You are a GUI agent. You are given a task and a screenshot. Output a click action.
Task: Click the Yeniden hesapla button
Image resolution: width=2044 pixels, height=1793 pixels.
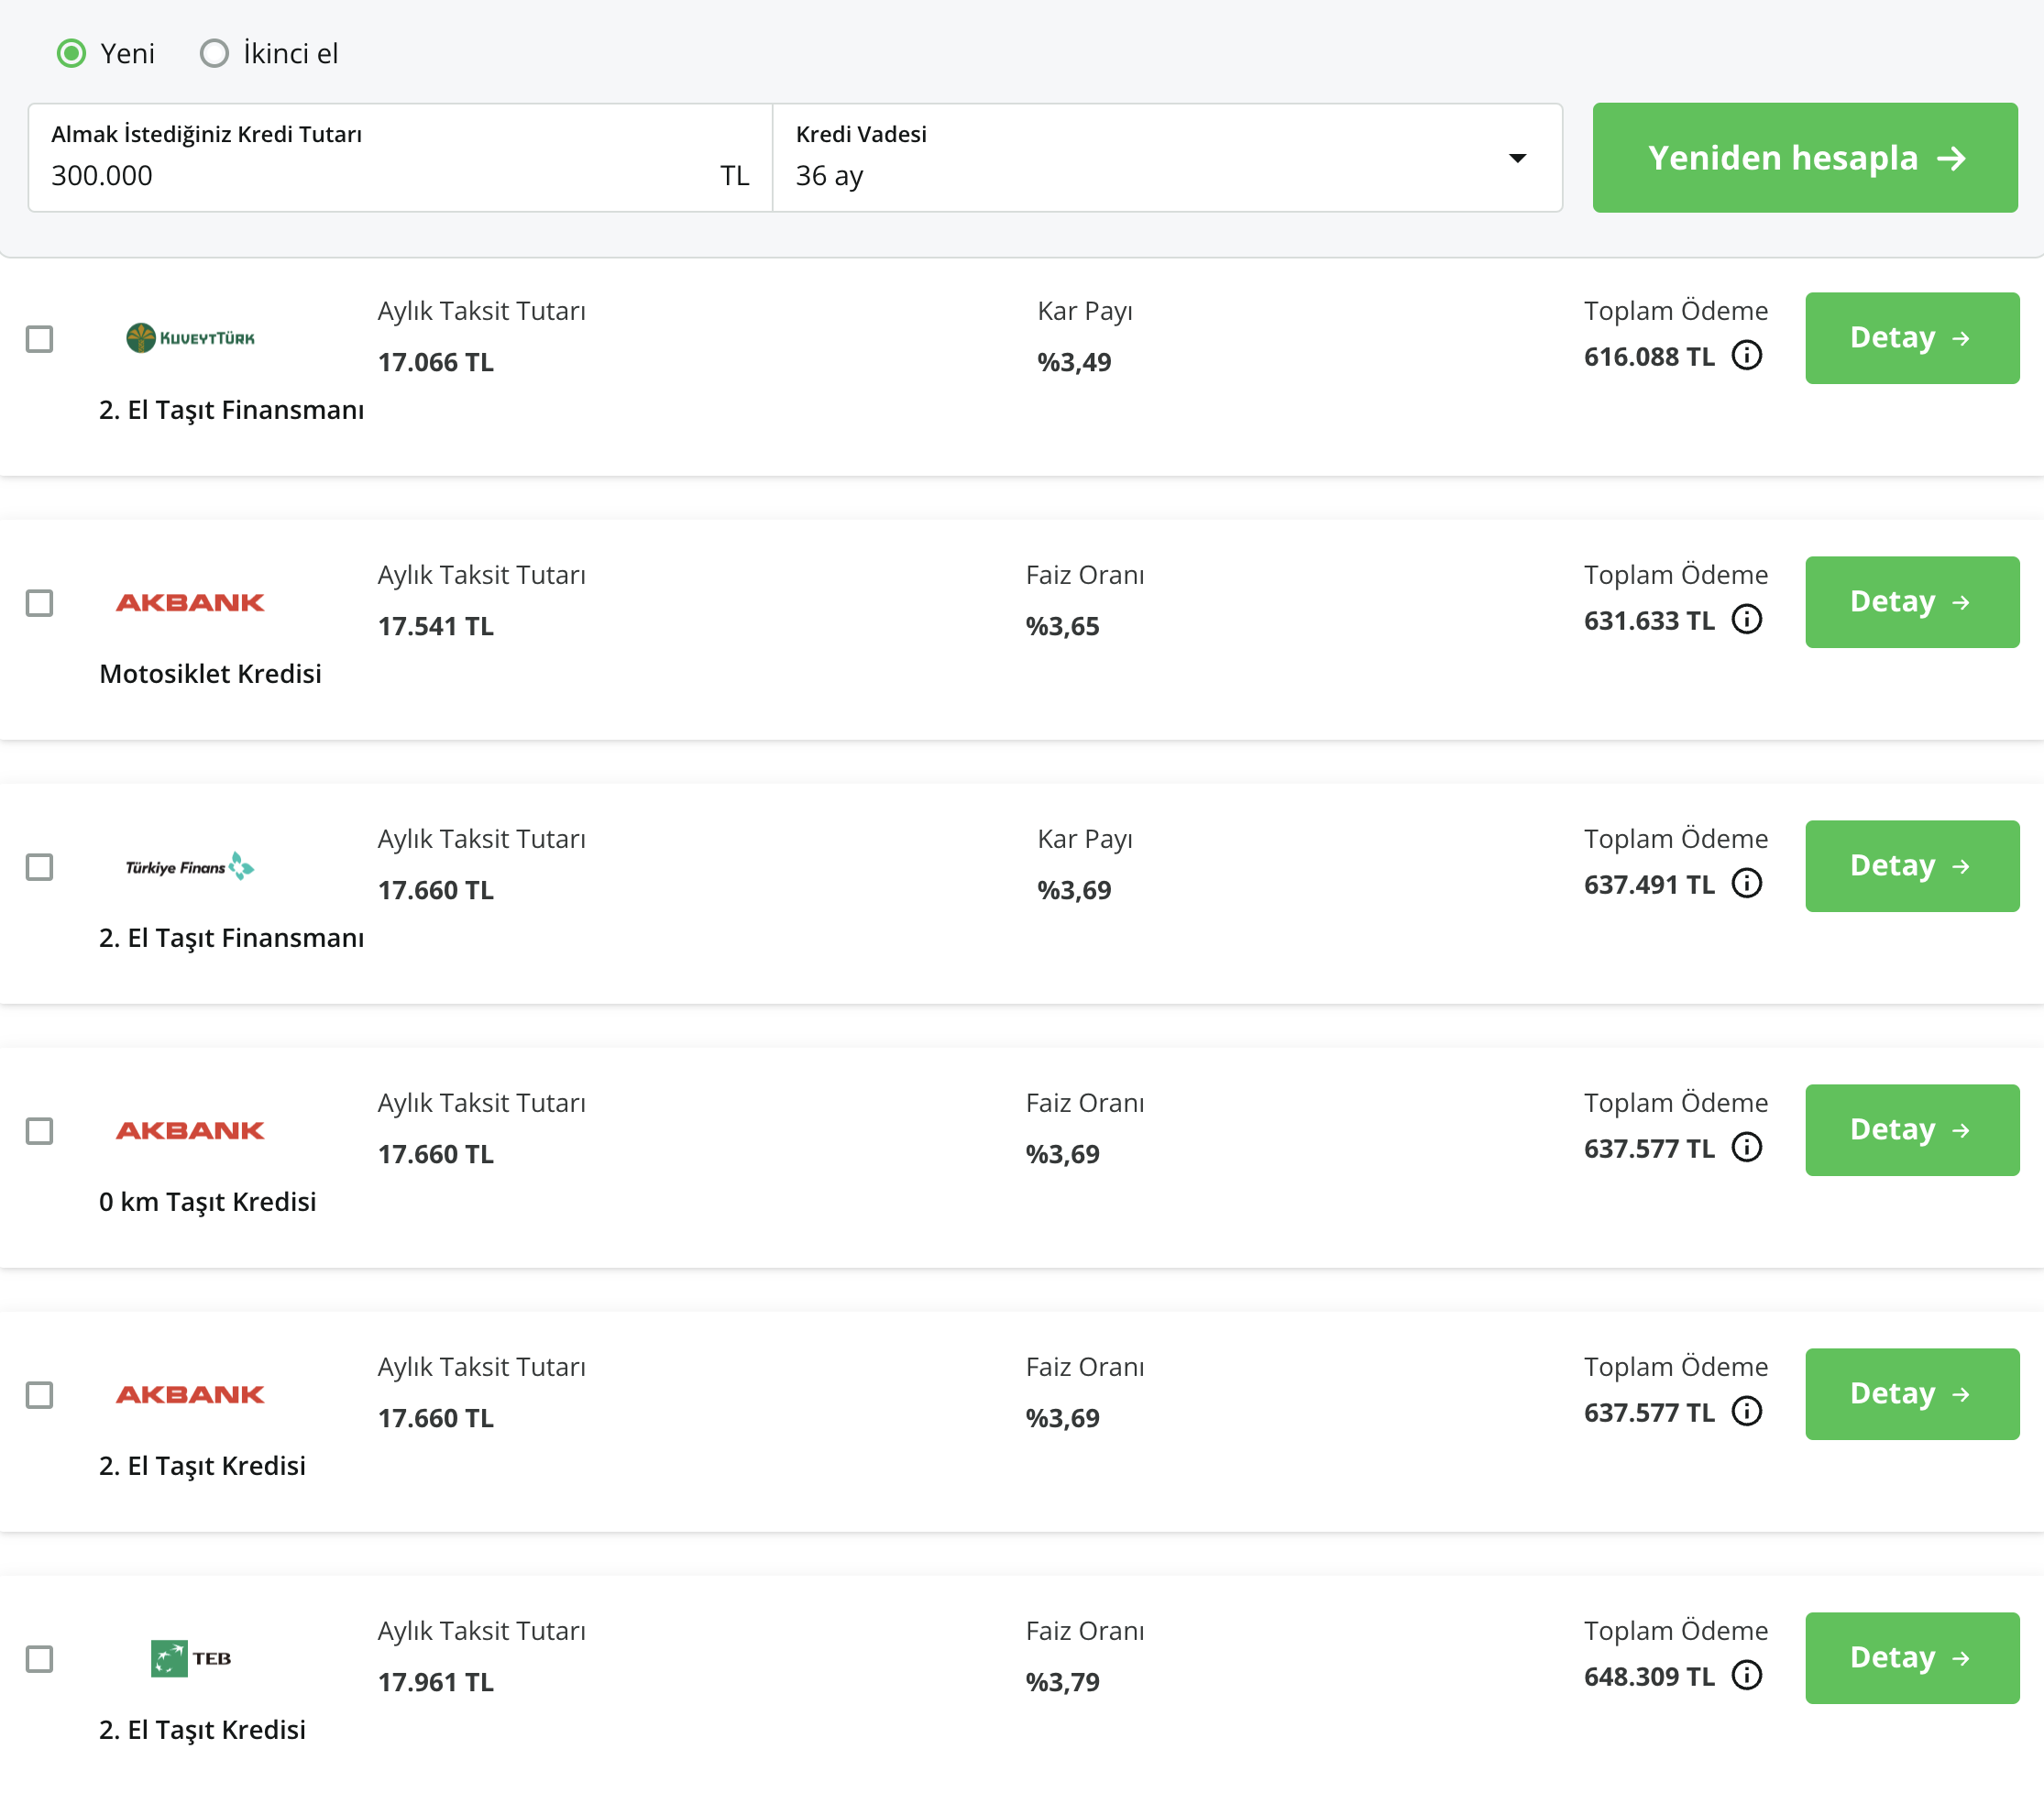(1805, 158)
